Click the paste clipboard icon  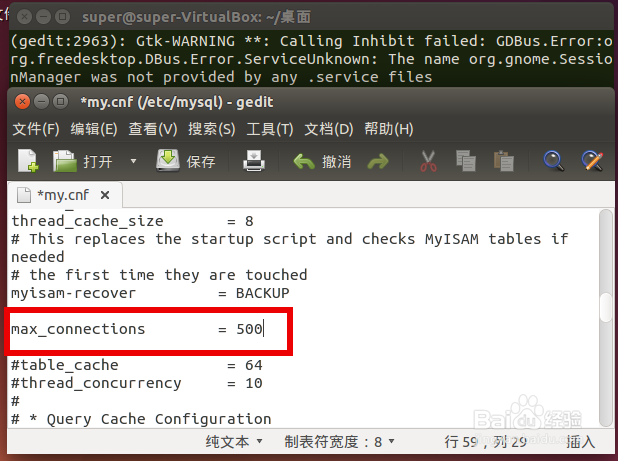click(504, 161)
